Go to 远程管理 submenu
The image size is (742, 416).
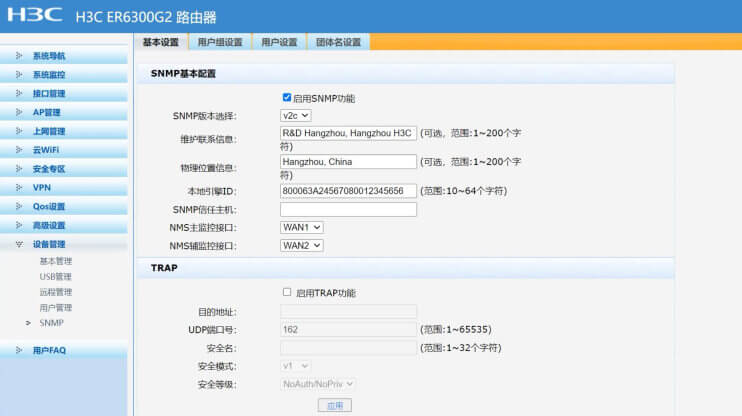coord(56,292)
